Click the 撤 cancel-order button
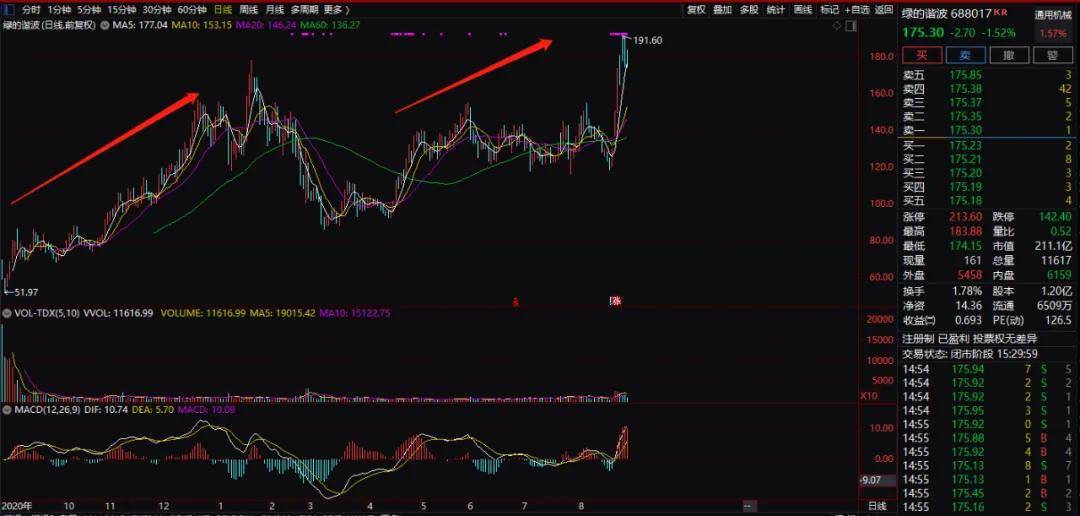 (1009, 56)
